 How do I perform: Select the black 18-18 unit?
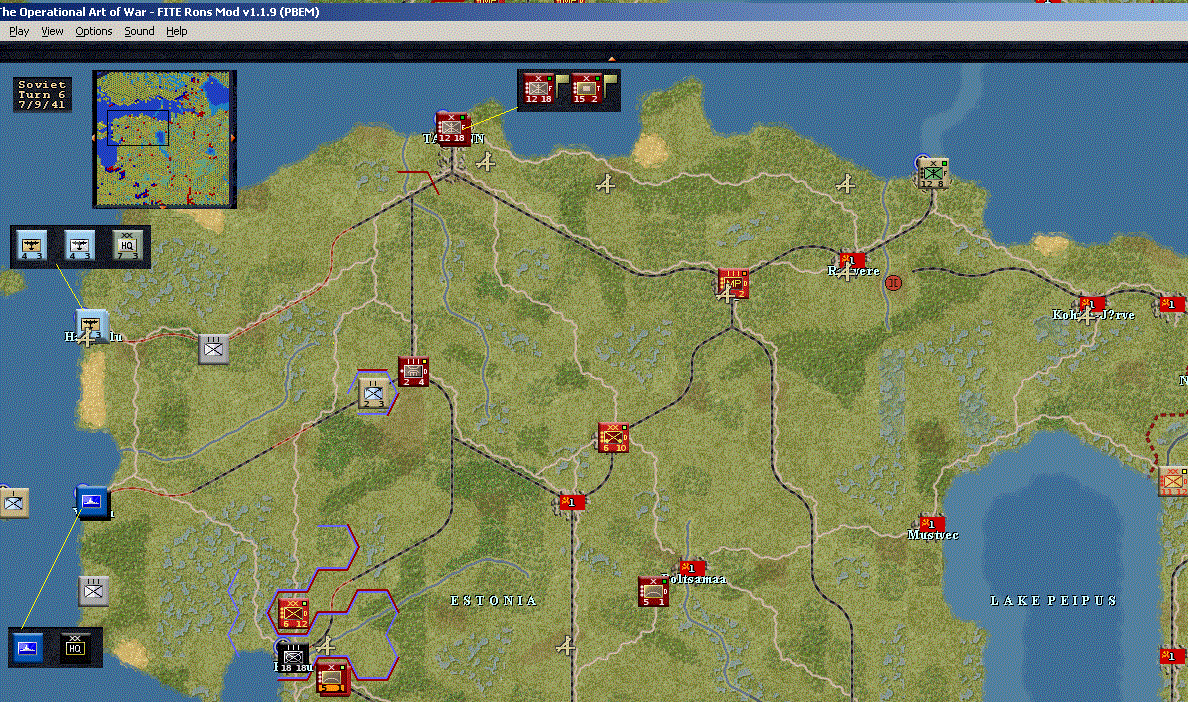click(293, 657)
